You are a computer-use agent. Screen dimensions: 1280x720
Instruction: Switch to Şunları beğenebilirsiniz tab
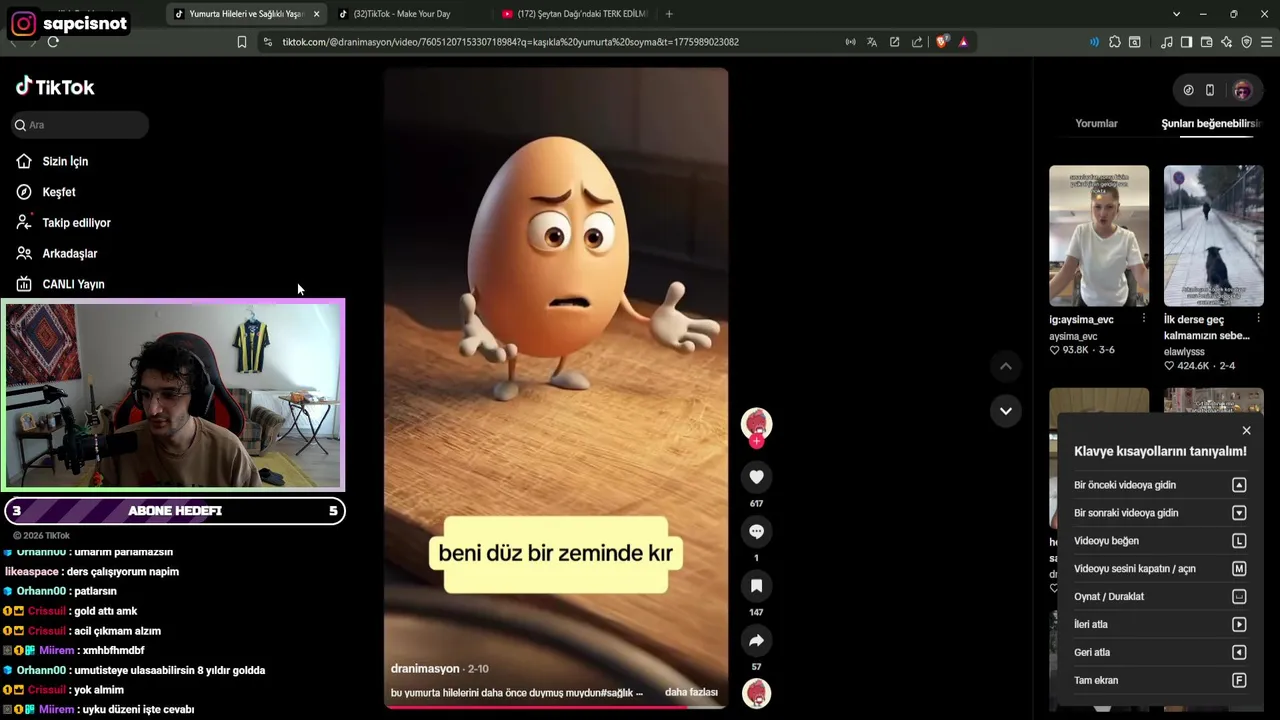click(1211, 123)
